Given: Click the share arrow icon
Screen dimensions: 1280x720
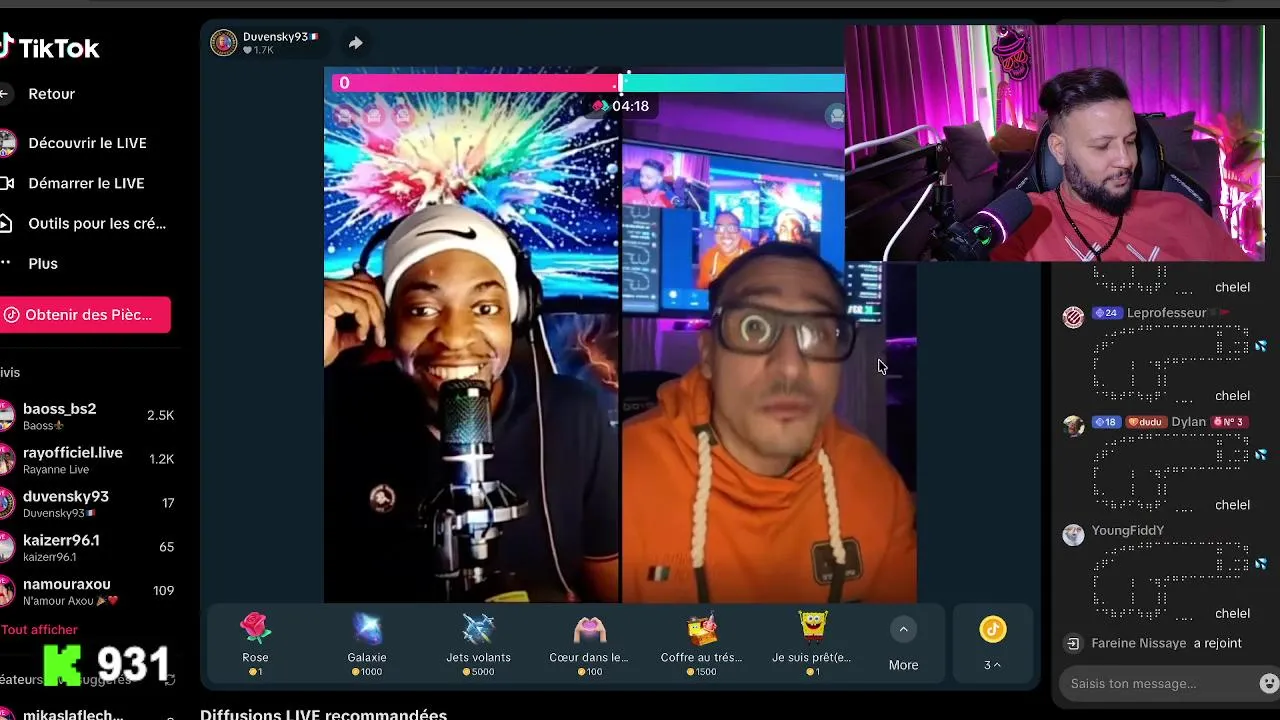Looking at the screenshot, I should coord(355,43).
